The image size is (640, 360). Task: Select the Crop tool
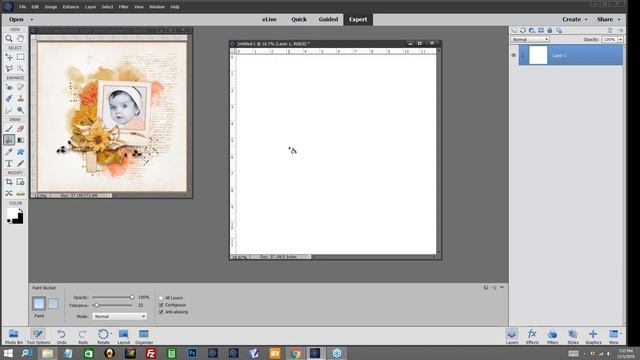coord(9,182)
